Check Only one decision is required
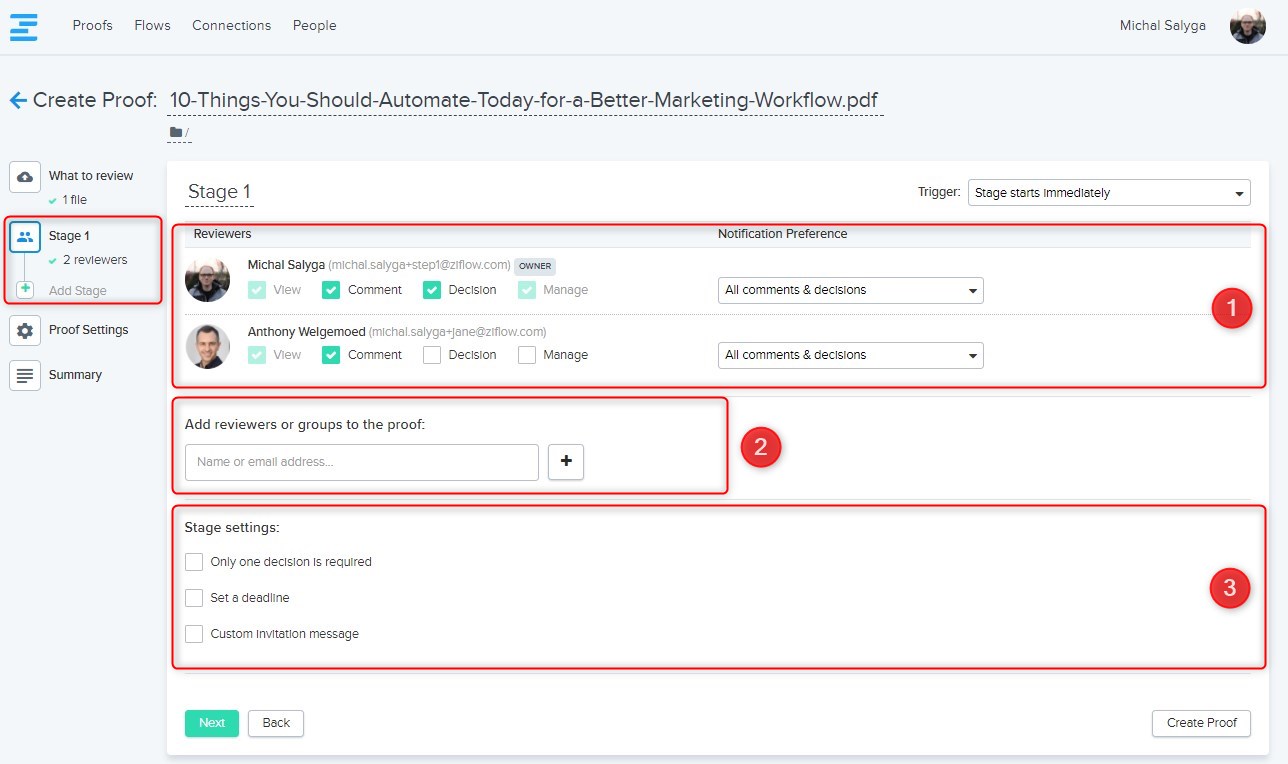The height and width of the screenshot is (764, 1288). click(194, 562)
